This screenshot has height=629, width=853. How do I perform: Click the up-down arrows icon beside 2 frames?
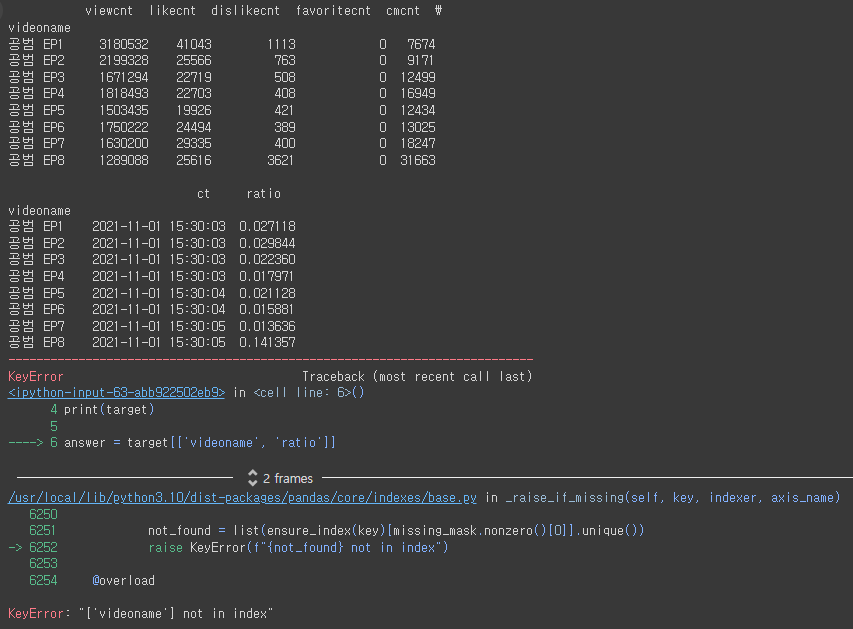(x=252, y=478)
